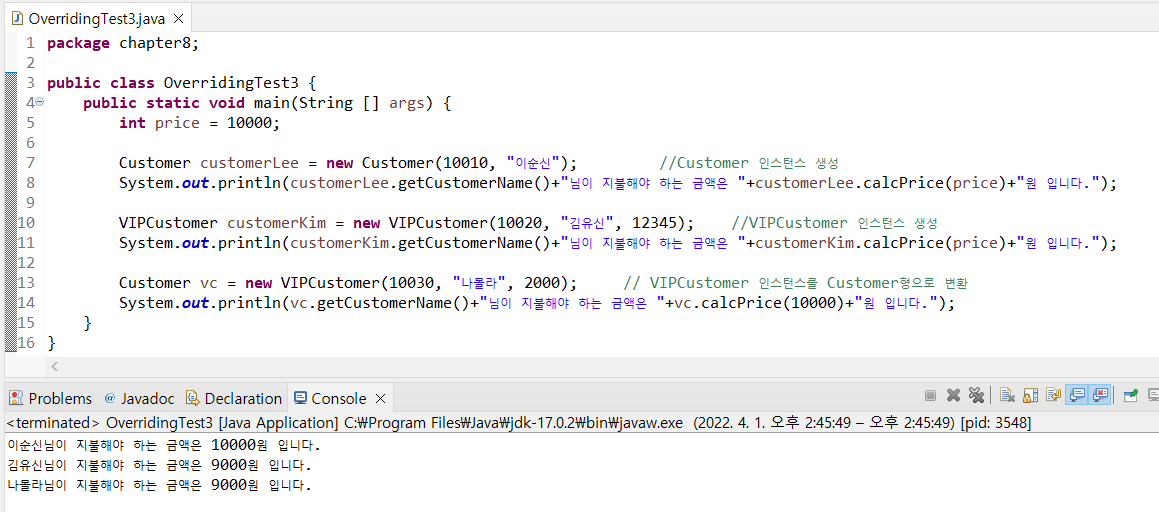Toggle Word Wrap in the Console
The image size is (1159, 512).
point(1053,396)
